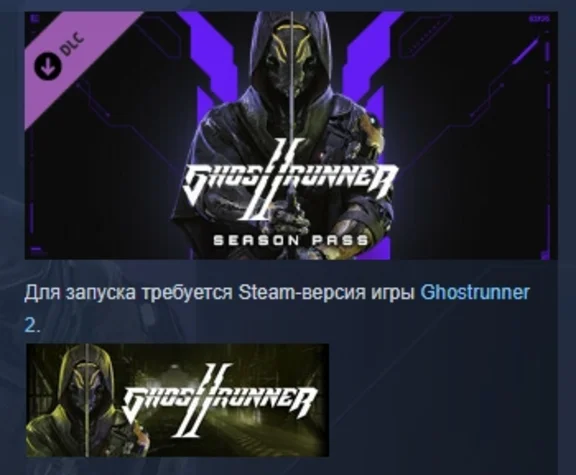This screenshot has width=576, height=475.
Task: Click the top-right corner code in banner
Action: point(539,19)
